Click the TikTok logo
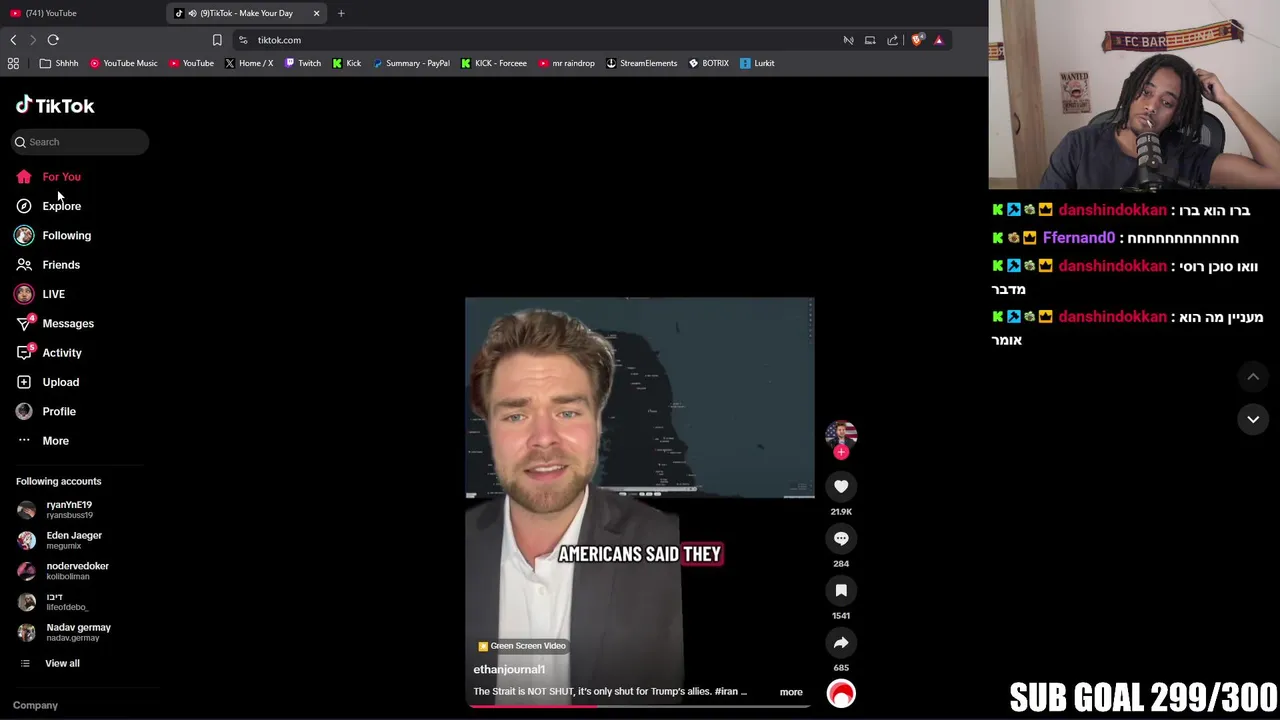 point(55,105)
